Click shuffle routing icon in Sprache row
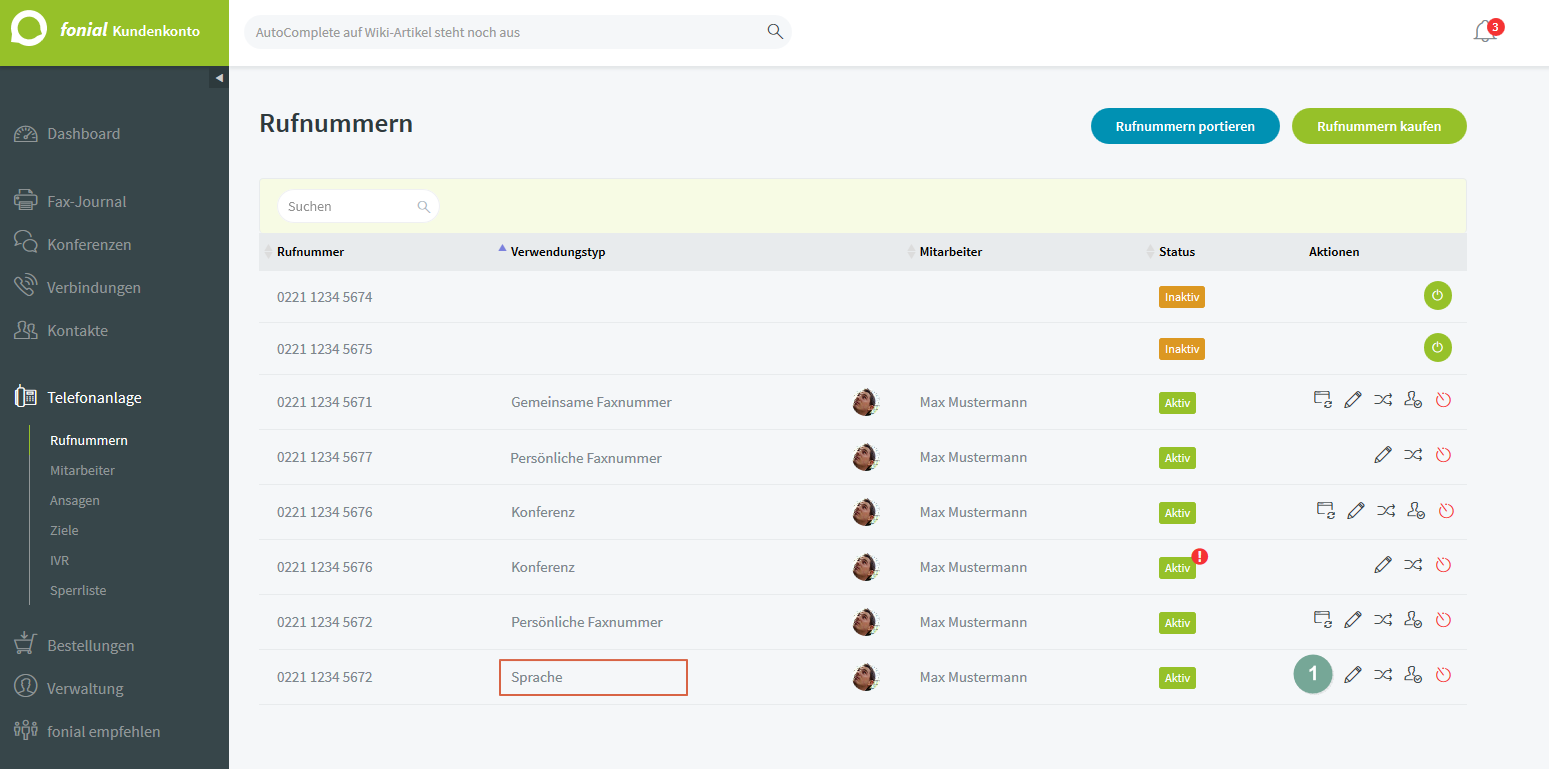 (x=1382, y=675)
